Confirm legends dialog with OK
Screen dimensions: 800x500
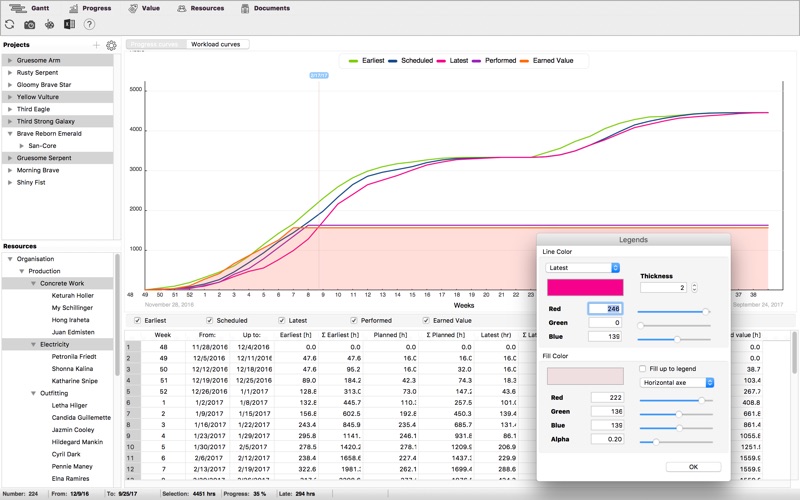(693, 467)
